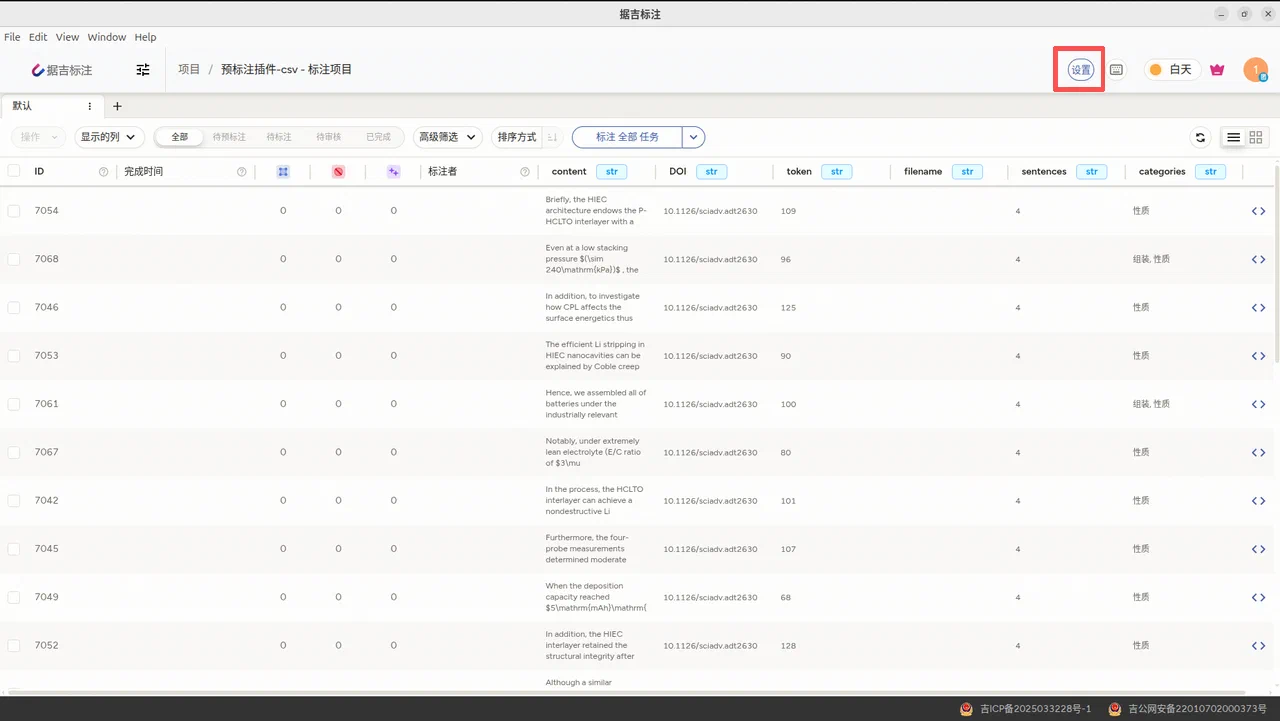The image size is (1280, 721).
Task: Click the sliders icon beside the logo
Action: click(x=143, y=70)
